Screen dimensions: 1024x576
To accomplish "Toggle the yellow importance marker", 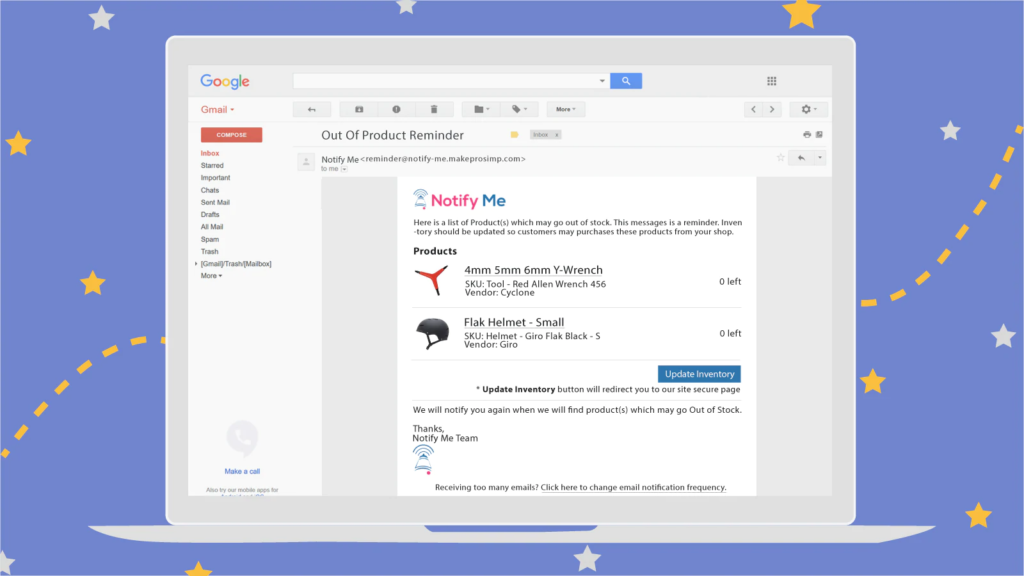I will pos(514,135).
